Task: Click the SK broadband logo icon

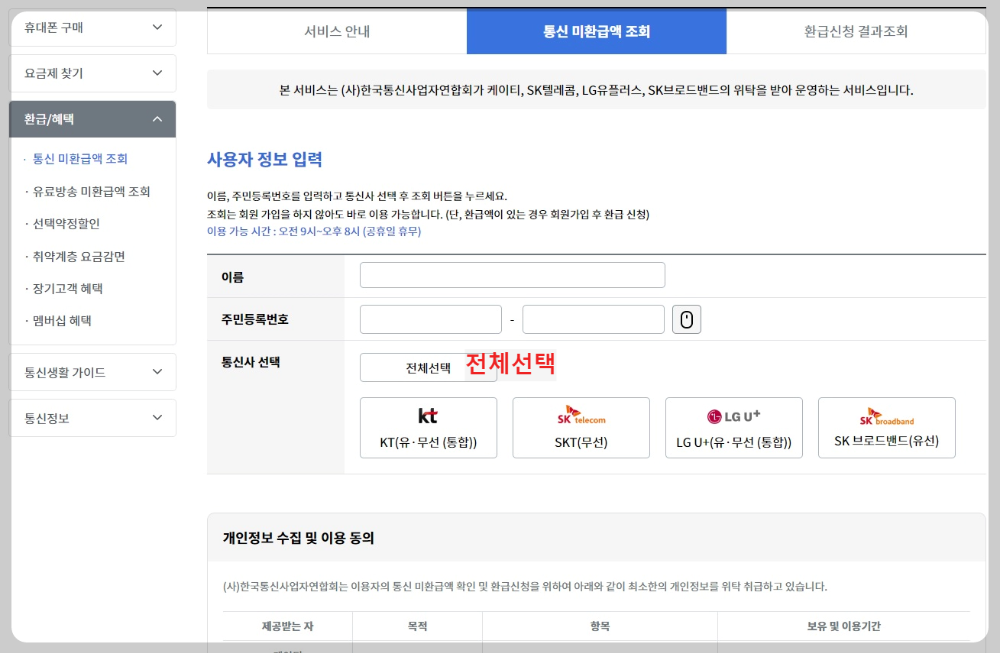Action: coord(886,414)
